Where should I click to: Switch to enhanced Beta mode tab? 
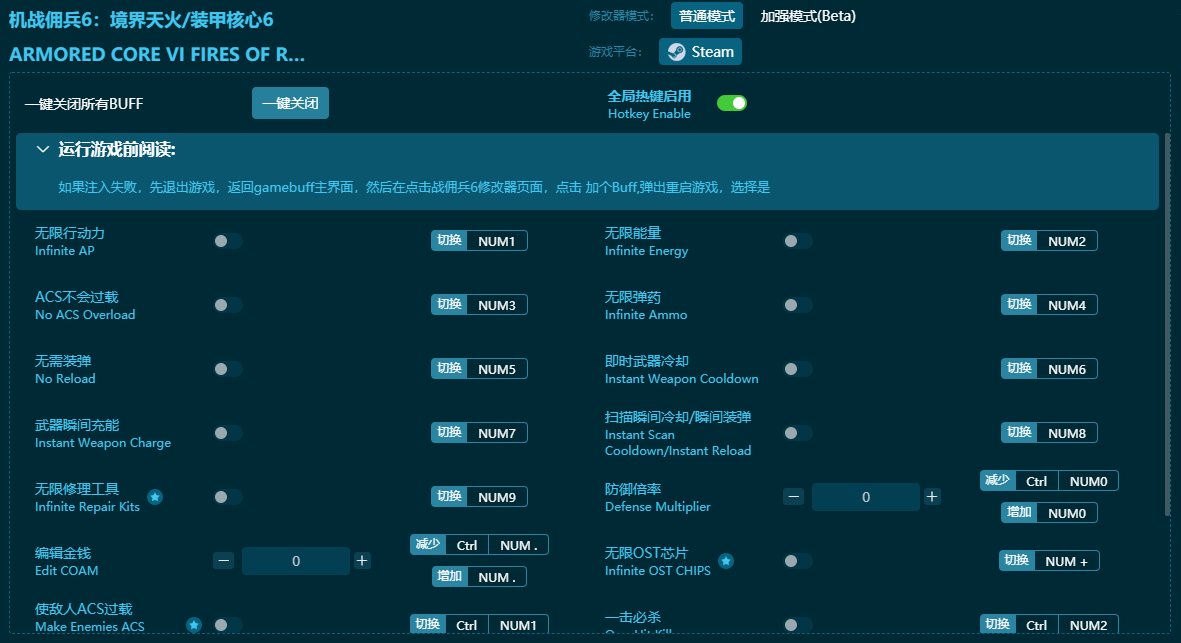coord(807,16)
